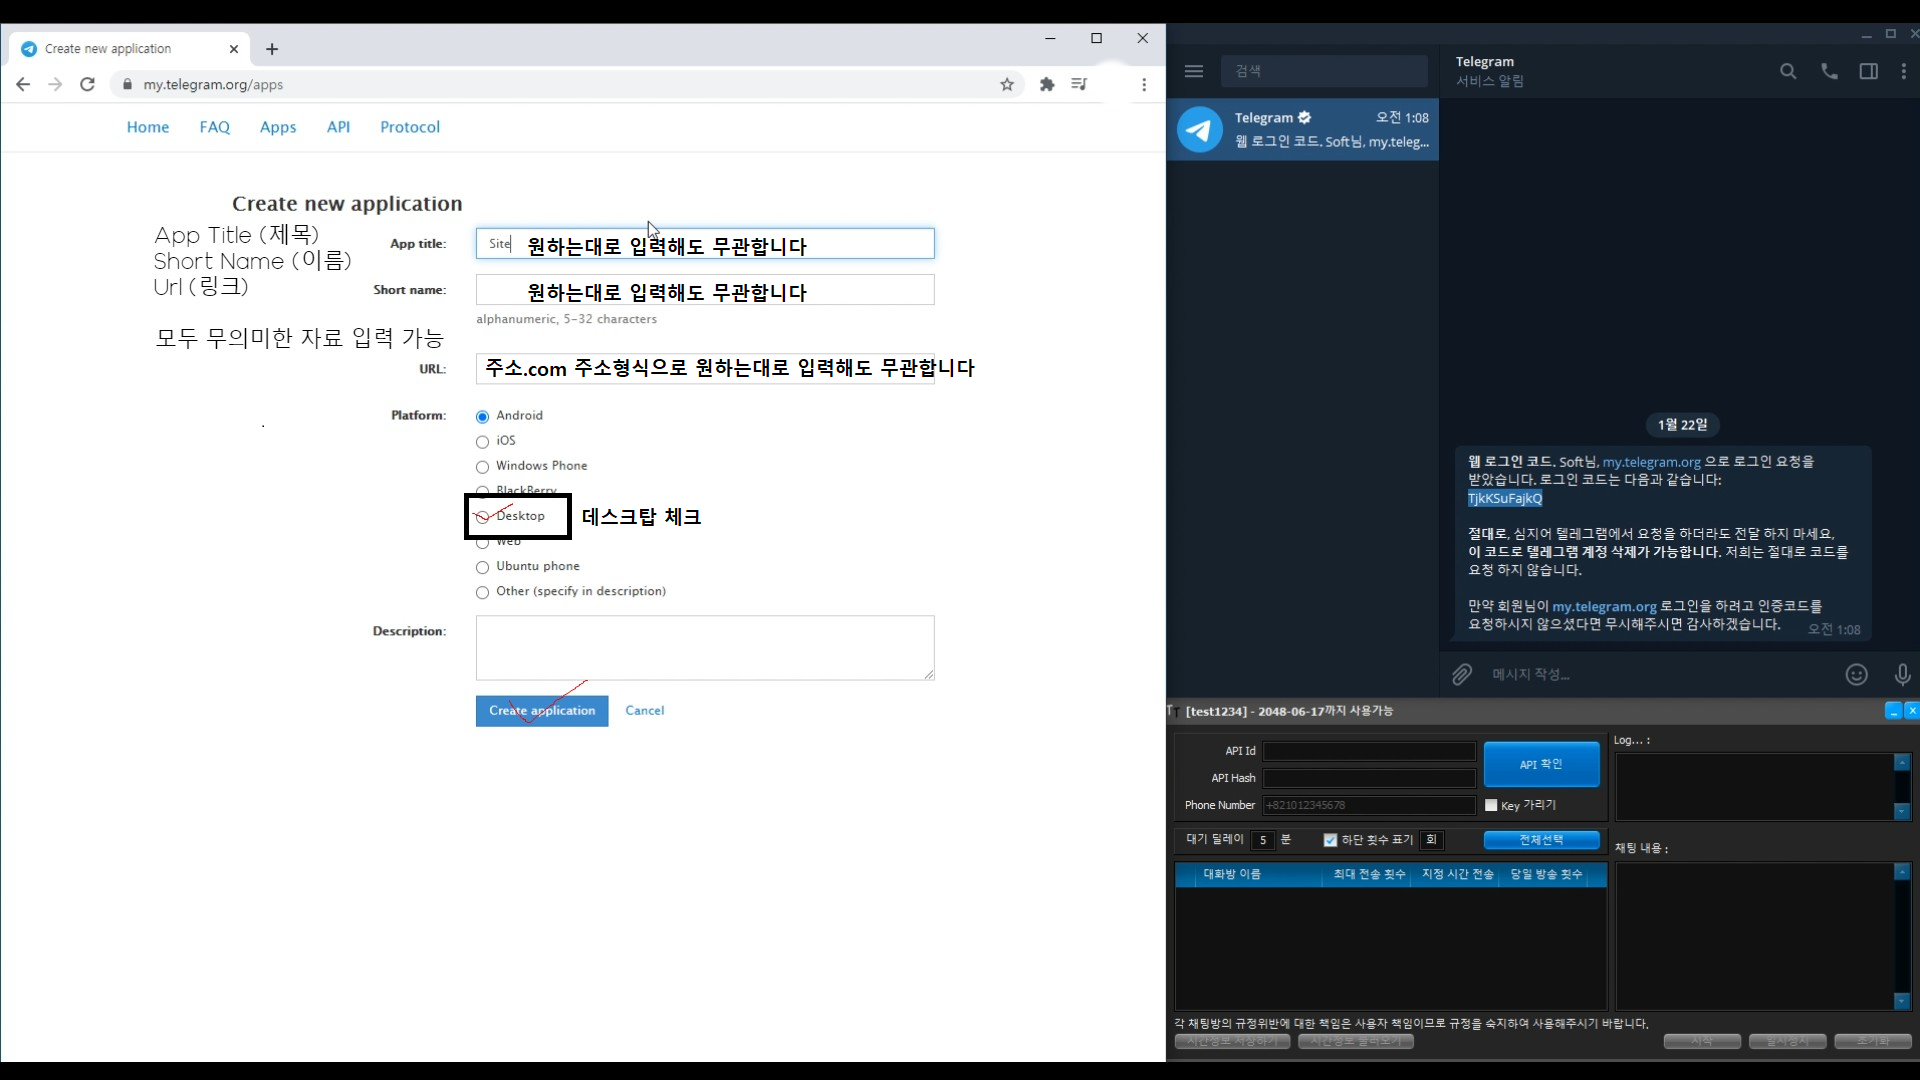Click the 1월 22일 date badge

[1682, 425]
